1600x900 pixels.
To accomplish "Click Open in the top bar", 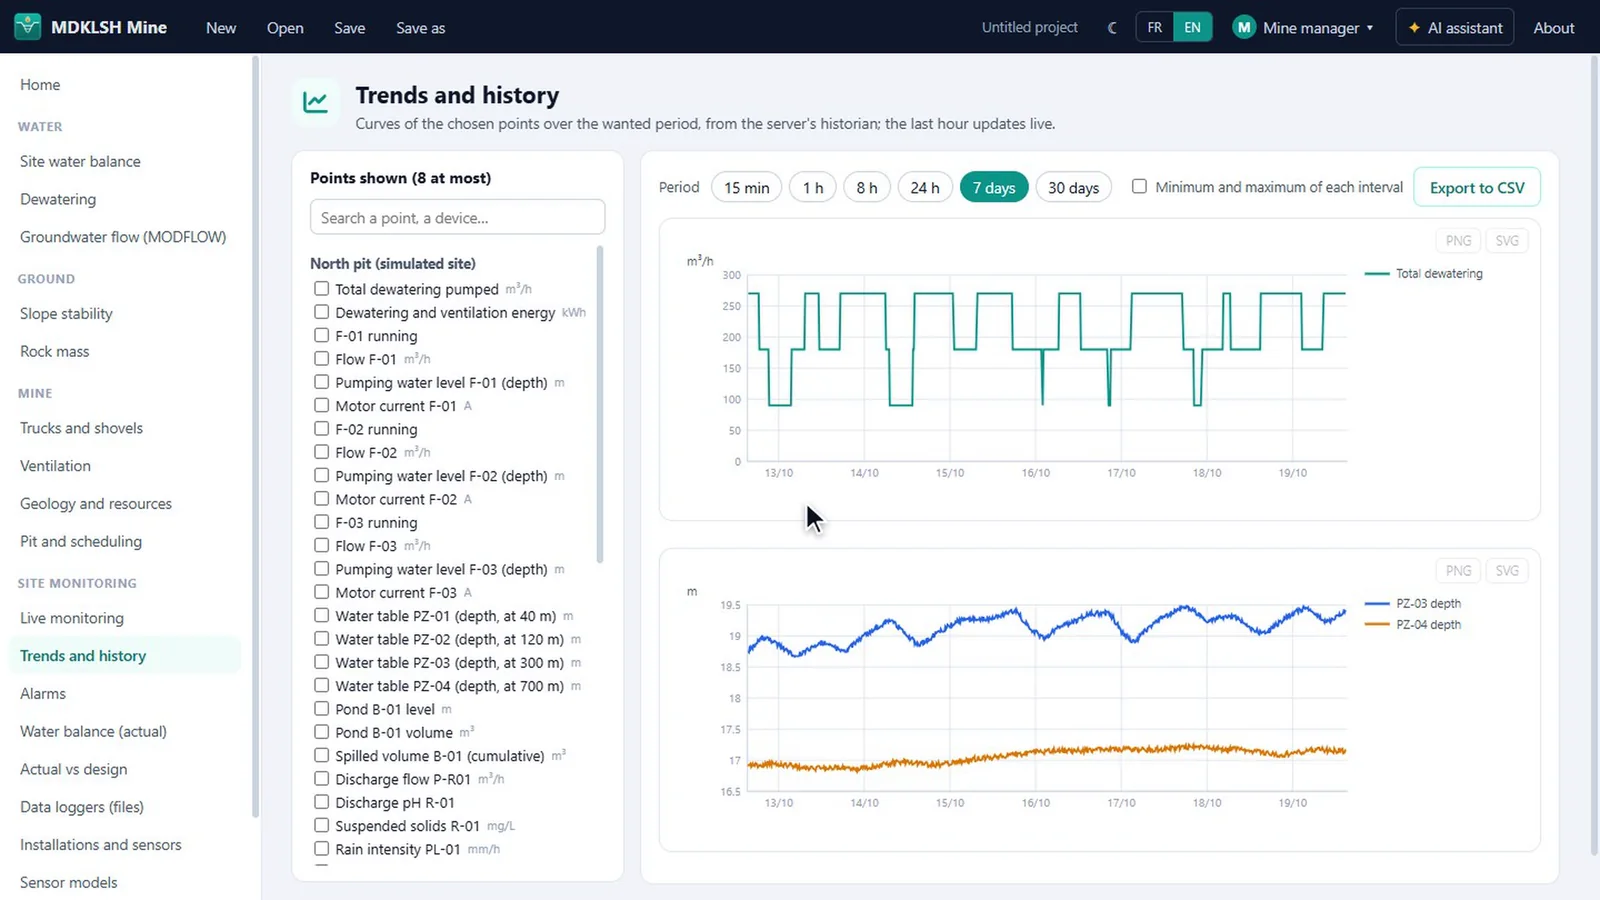I will point(285,28).
